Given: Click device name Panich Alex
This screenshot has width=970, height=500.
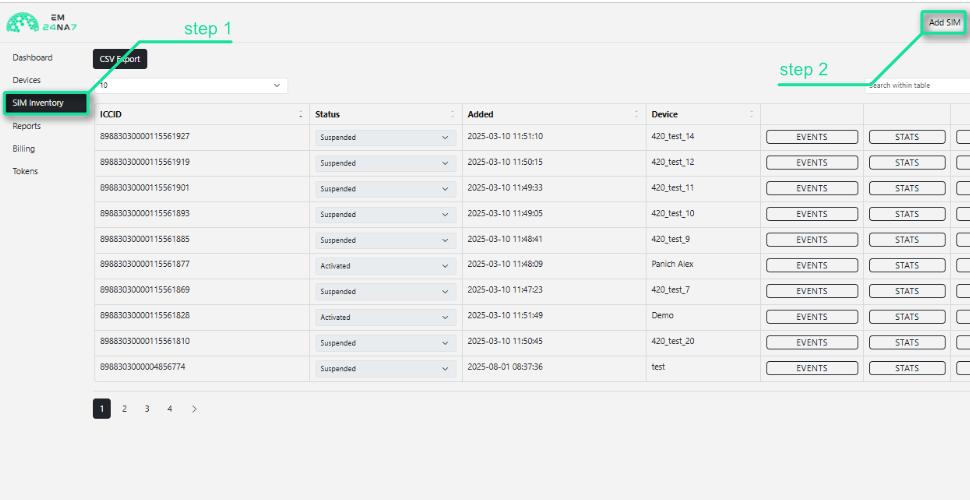Looking at the screenshot, I should click(x=672, y=264).
